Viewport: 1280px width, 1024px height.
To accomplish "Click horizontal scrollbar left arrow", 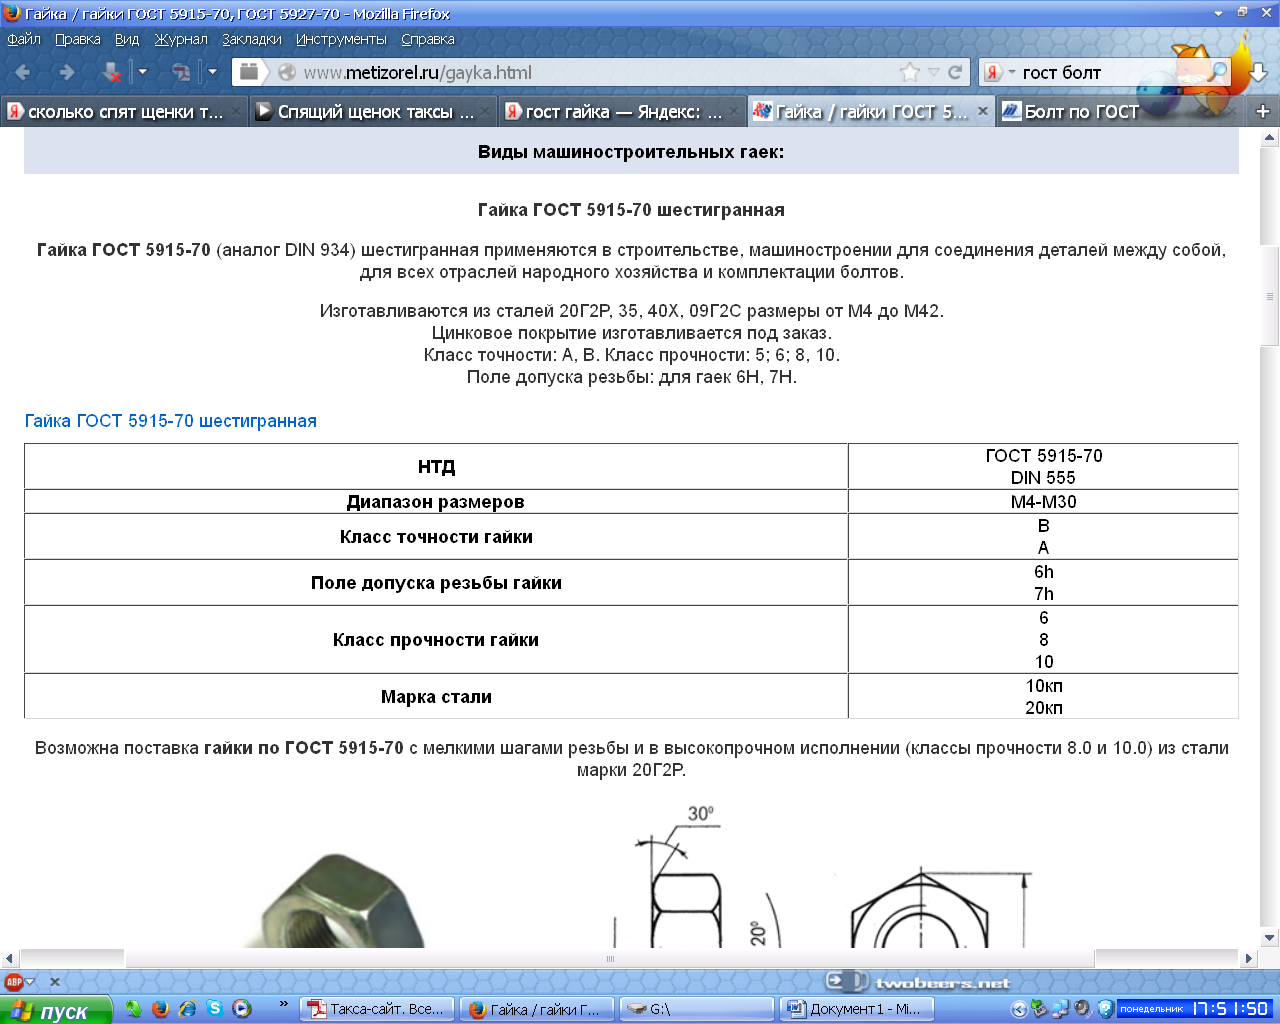I will pos(9,958).
